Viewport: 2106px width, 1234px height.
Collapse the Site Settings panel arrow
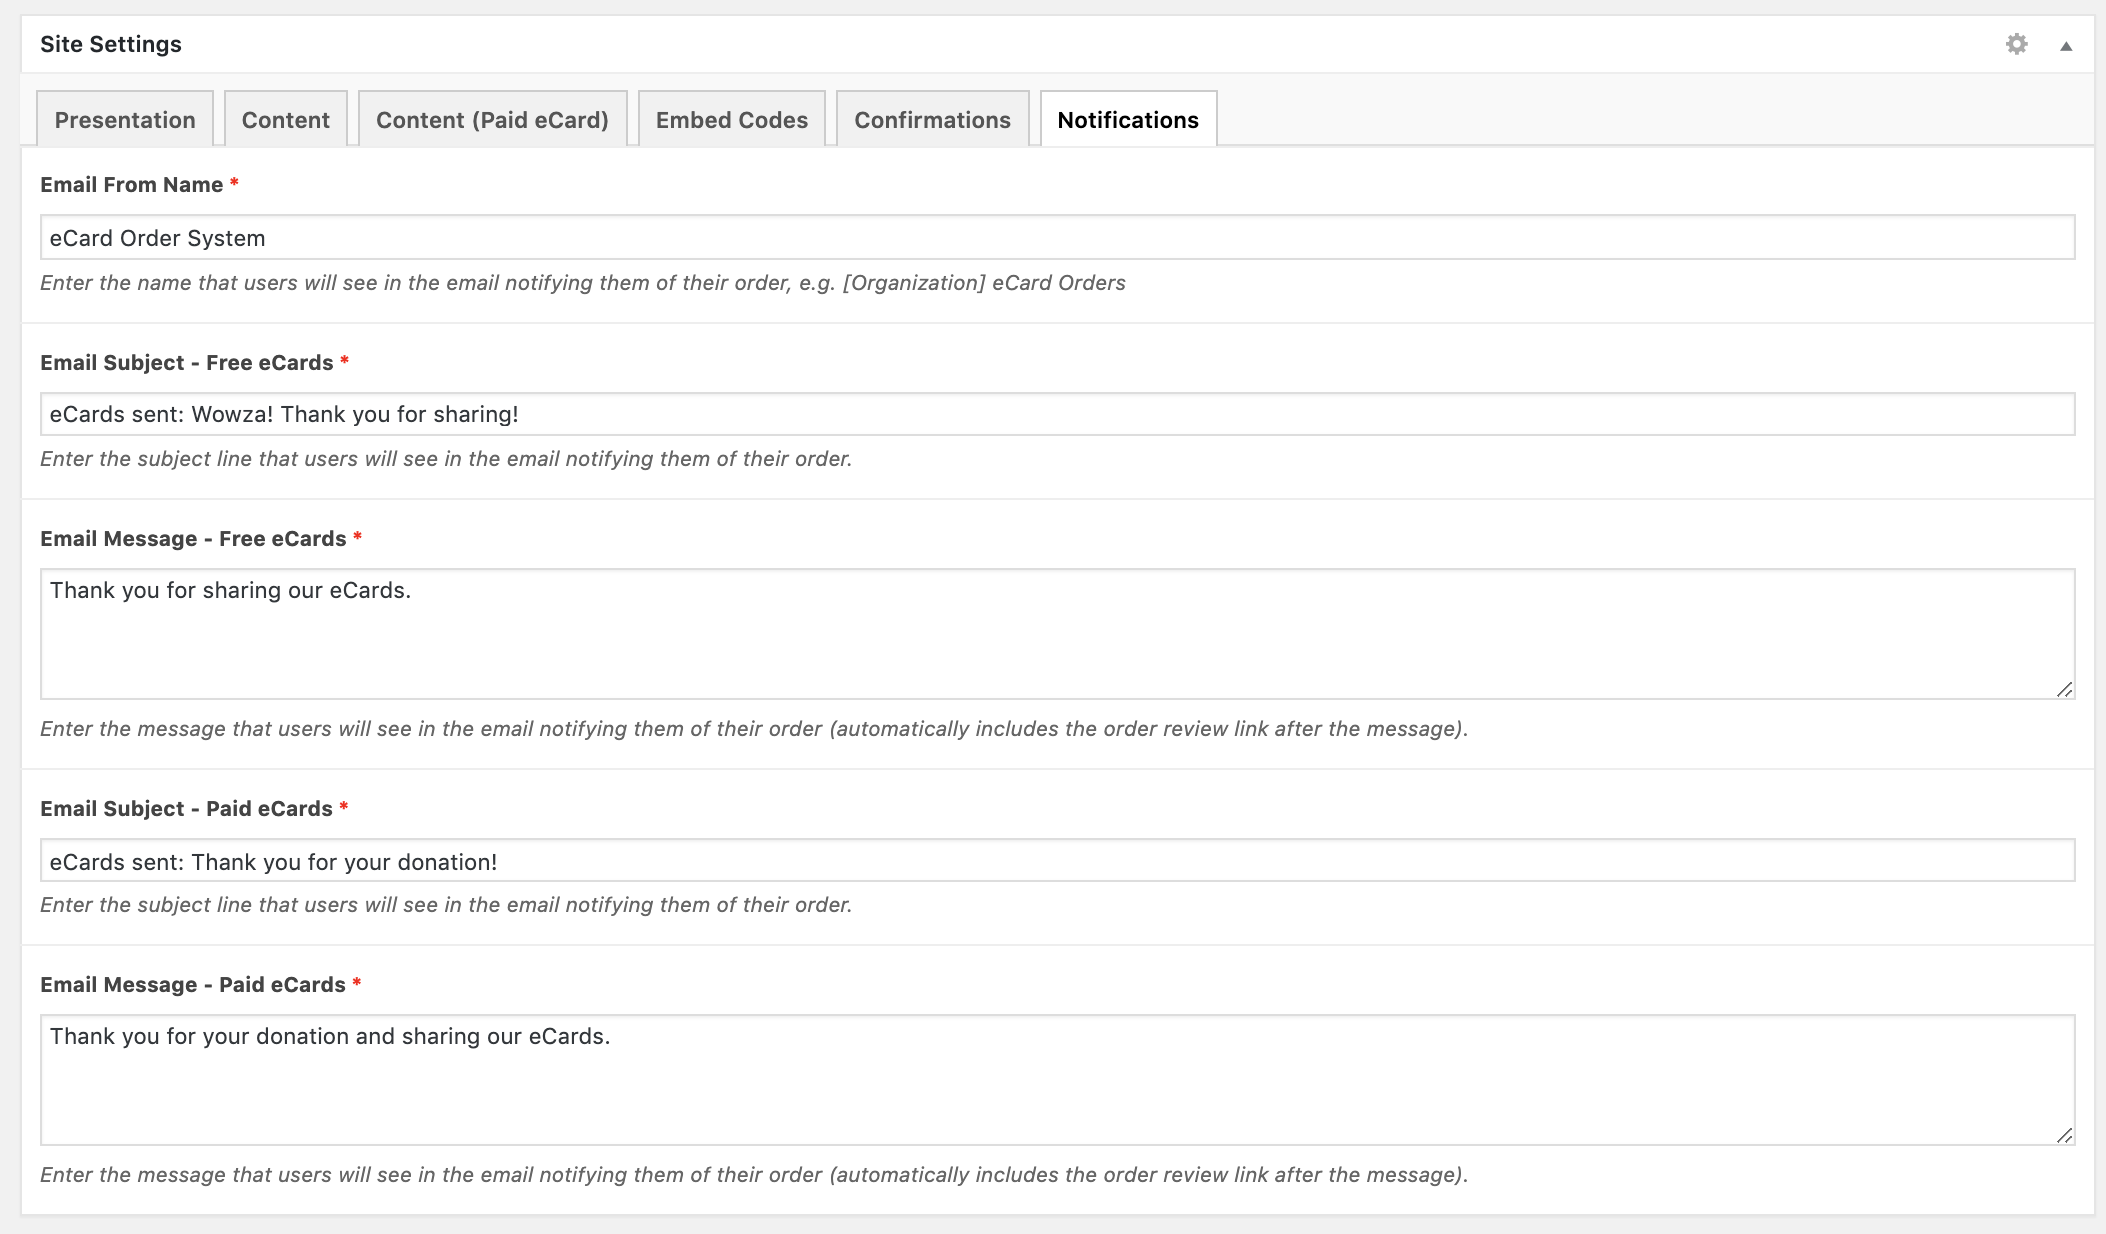[x=2065, y=46]
